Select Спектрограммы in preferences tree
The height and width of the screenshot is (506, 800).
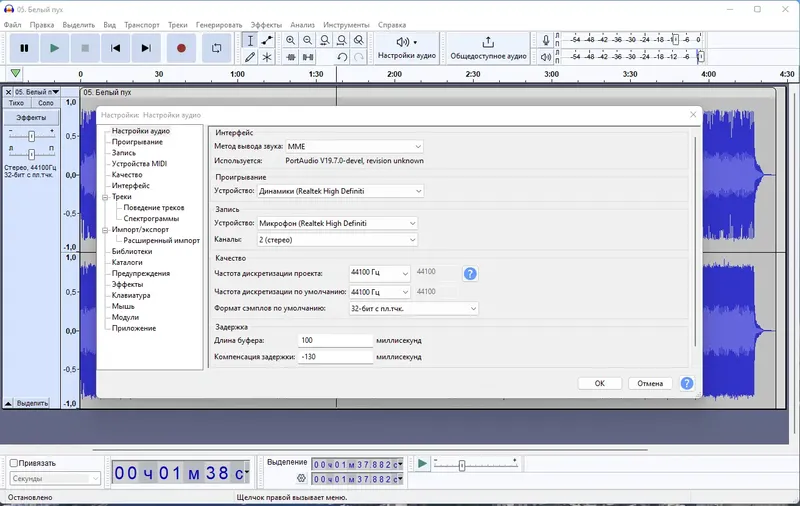click(151, 218)
